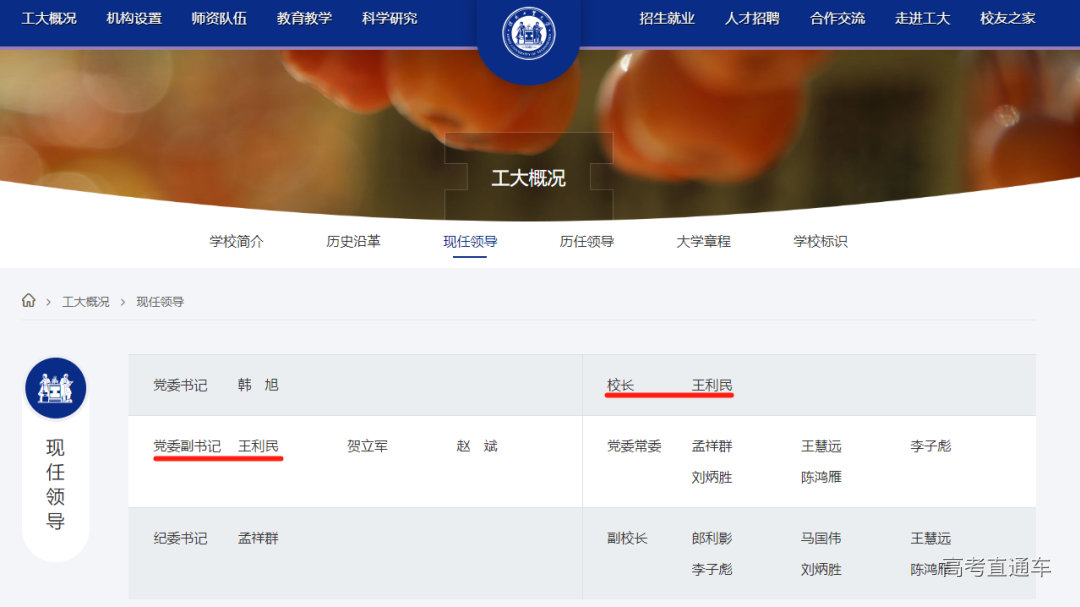Viewport: 1080px width, 607px height.
Task: Select the 历任领导 tab
Action: [587, 241]
